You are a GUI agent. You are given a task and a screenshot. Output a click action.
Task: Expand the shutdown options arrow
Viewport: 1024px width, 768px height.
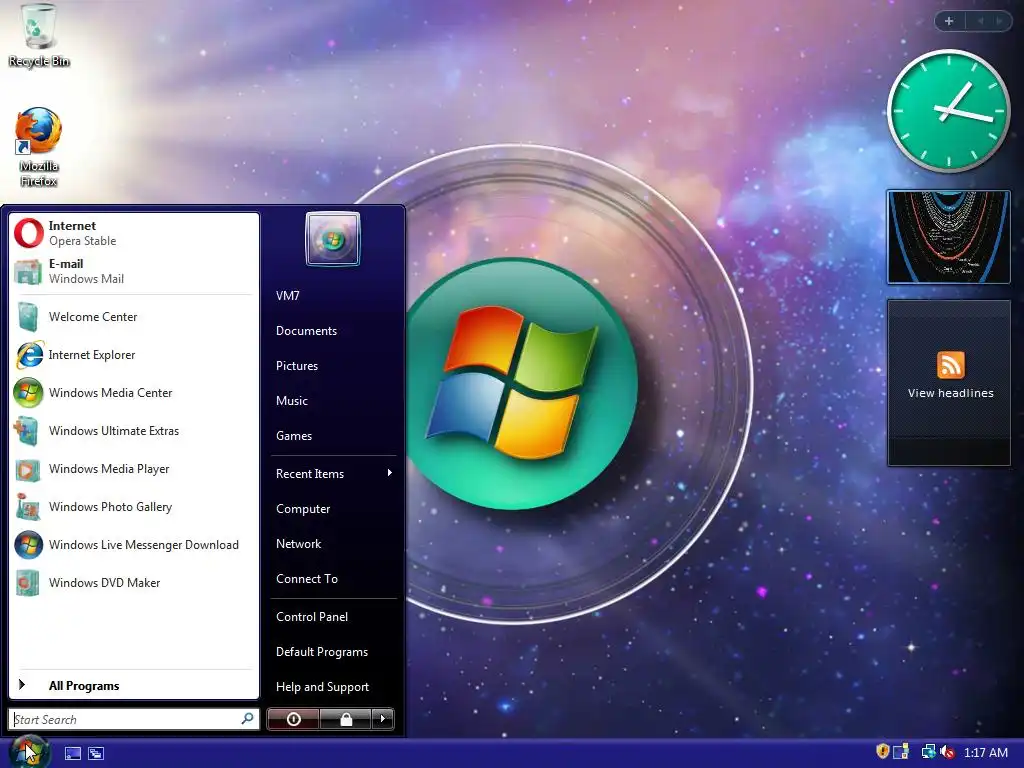click(383, 719)
